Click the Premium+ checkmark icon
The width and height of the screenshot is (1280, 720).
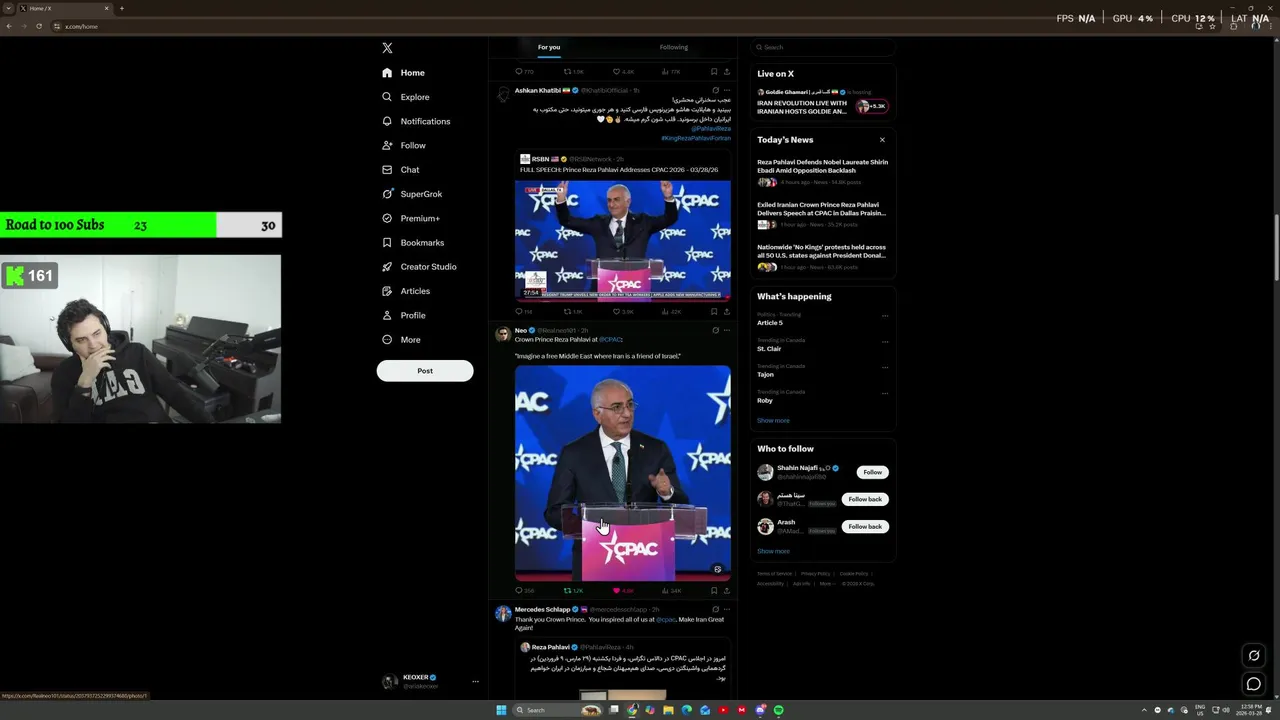click(387, 218)
